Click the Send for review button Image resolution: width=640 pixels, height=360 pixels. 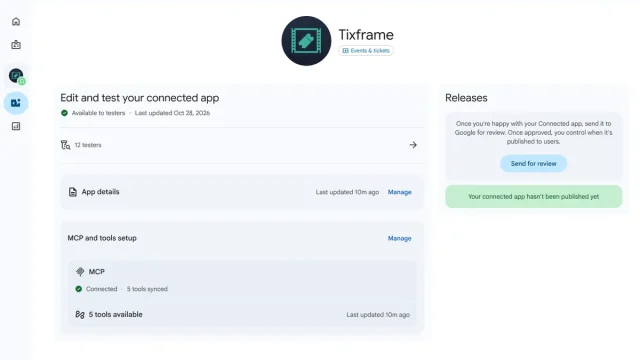click(x=533, y=163)
